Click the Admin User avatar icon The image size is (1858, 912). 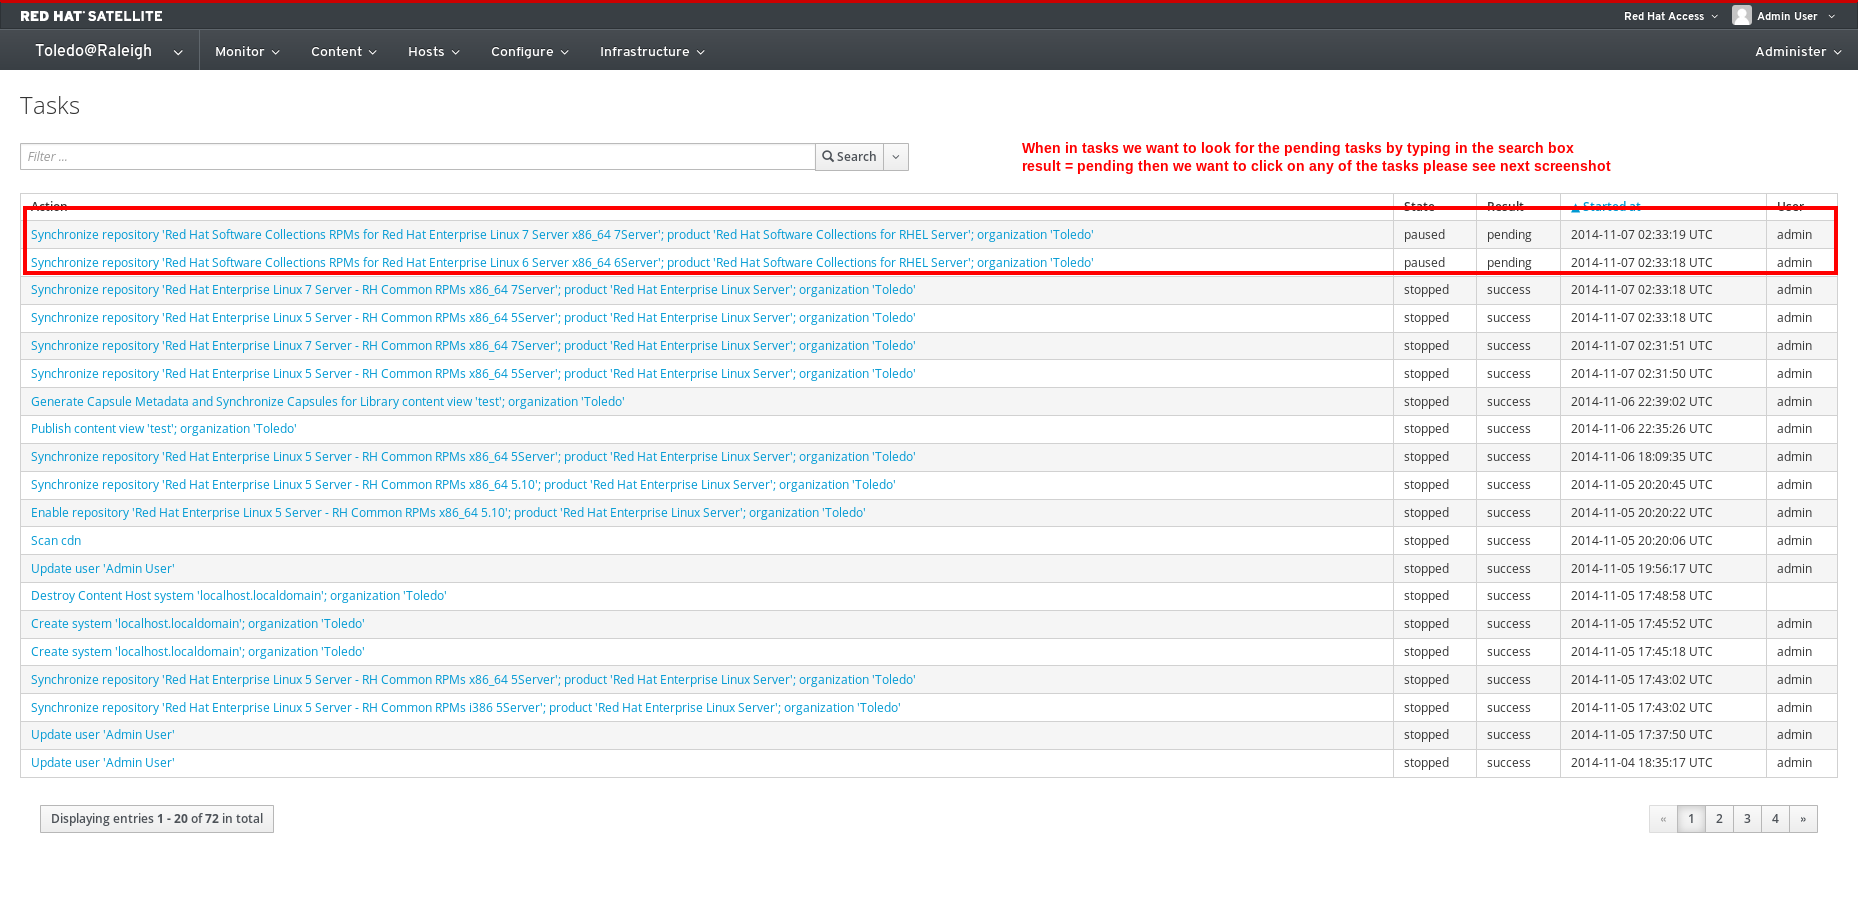(1741, 16)
